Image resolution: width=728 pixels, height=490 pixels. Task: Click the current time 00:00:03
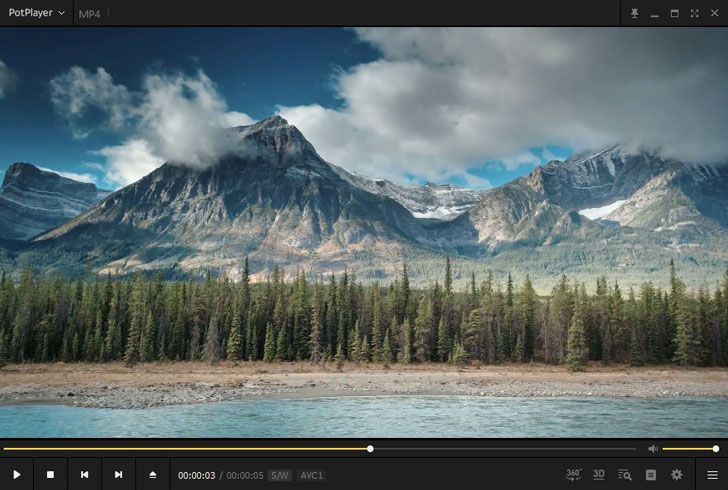(196, 476)
